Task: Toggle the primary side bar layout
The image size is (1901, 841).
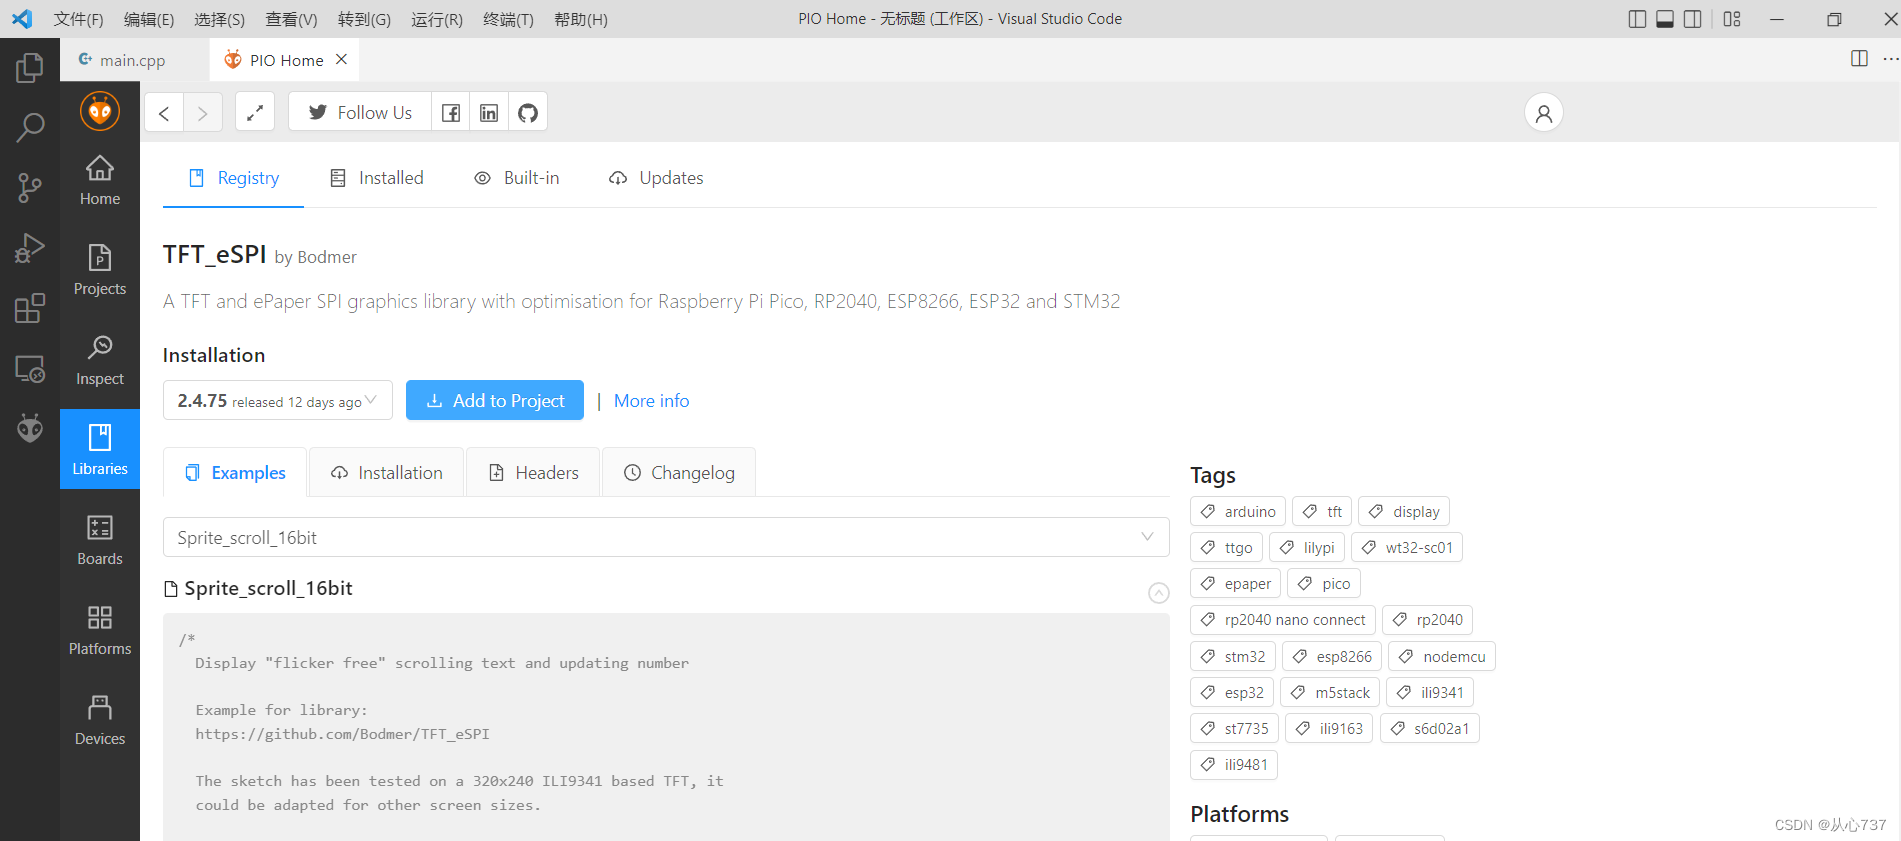Action: coord(1637,19)
